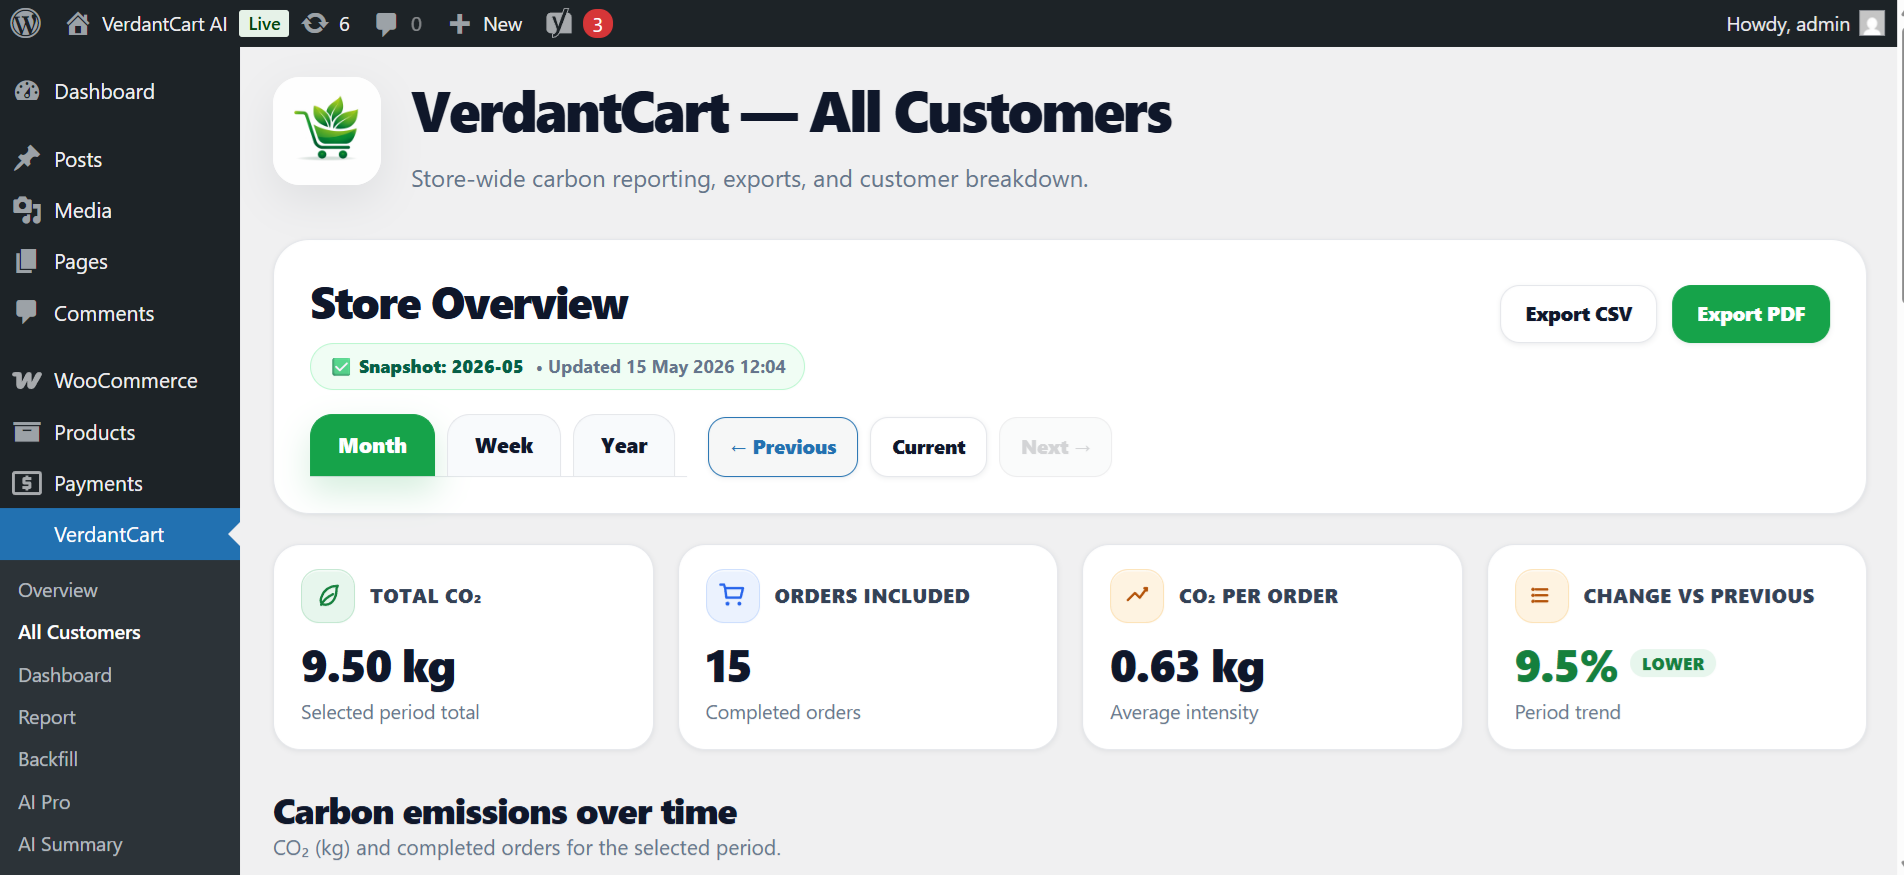
Task: Click the home icon beside VerdantCart AI
Action: [78, 24]
